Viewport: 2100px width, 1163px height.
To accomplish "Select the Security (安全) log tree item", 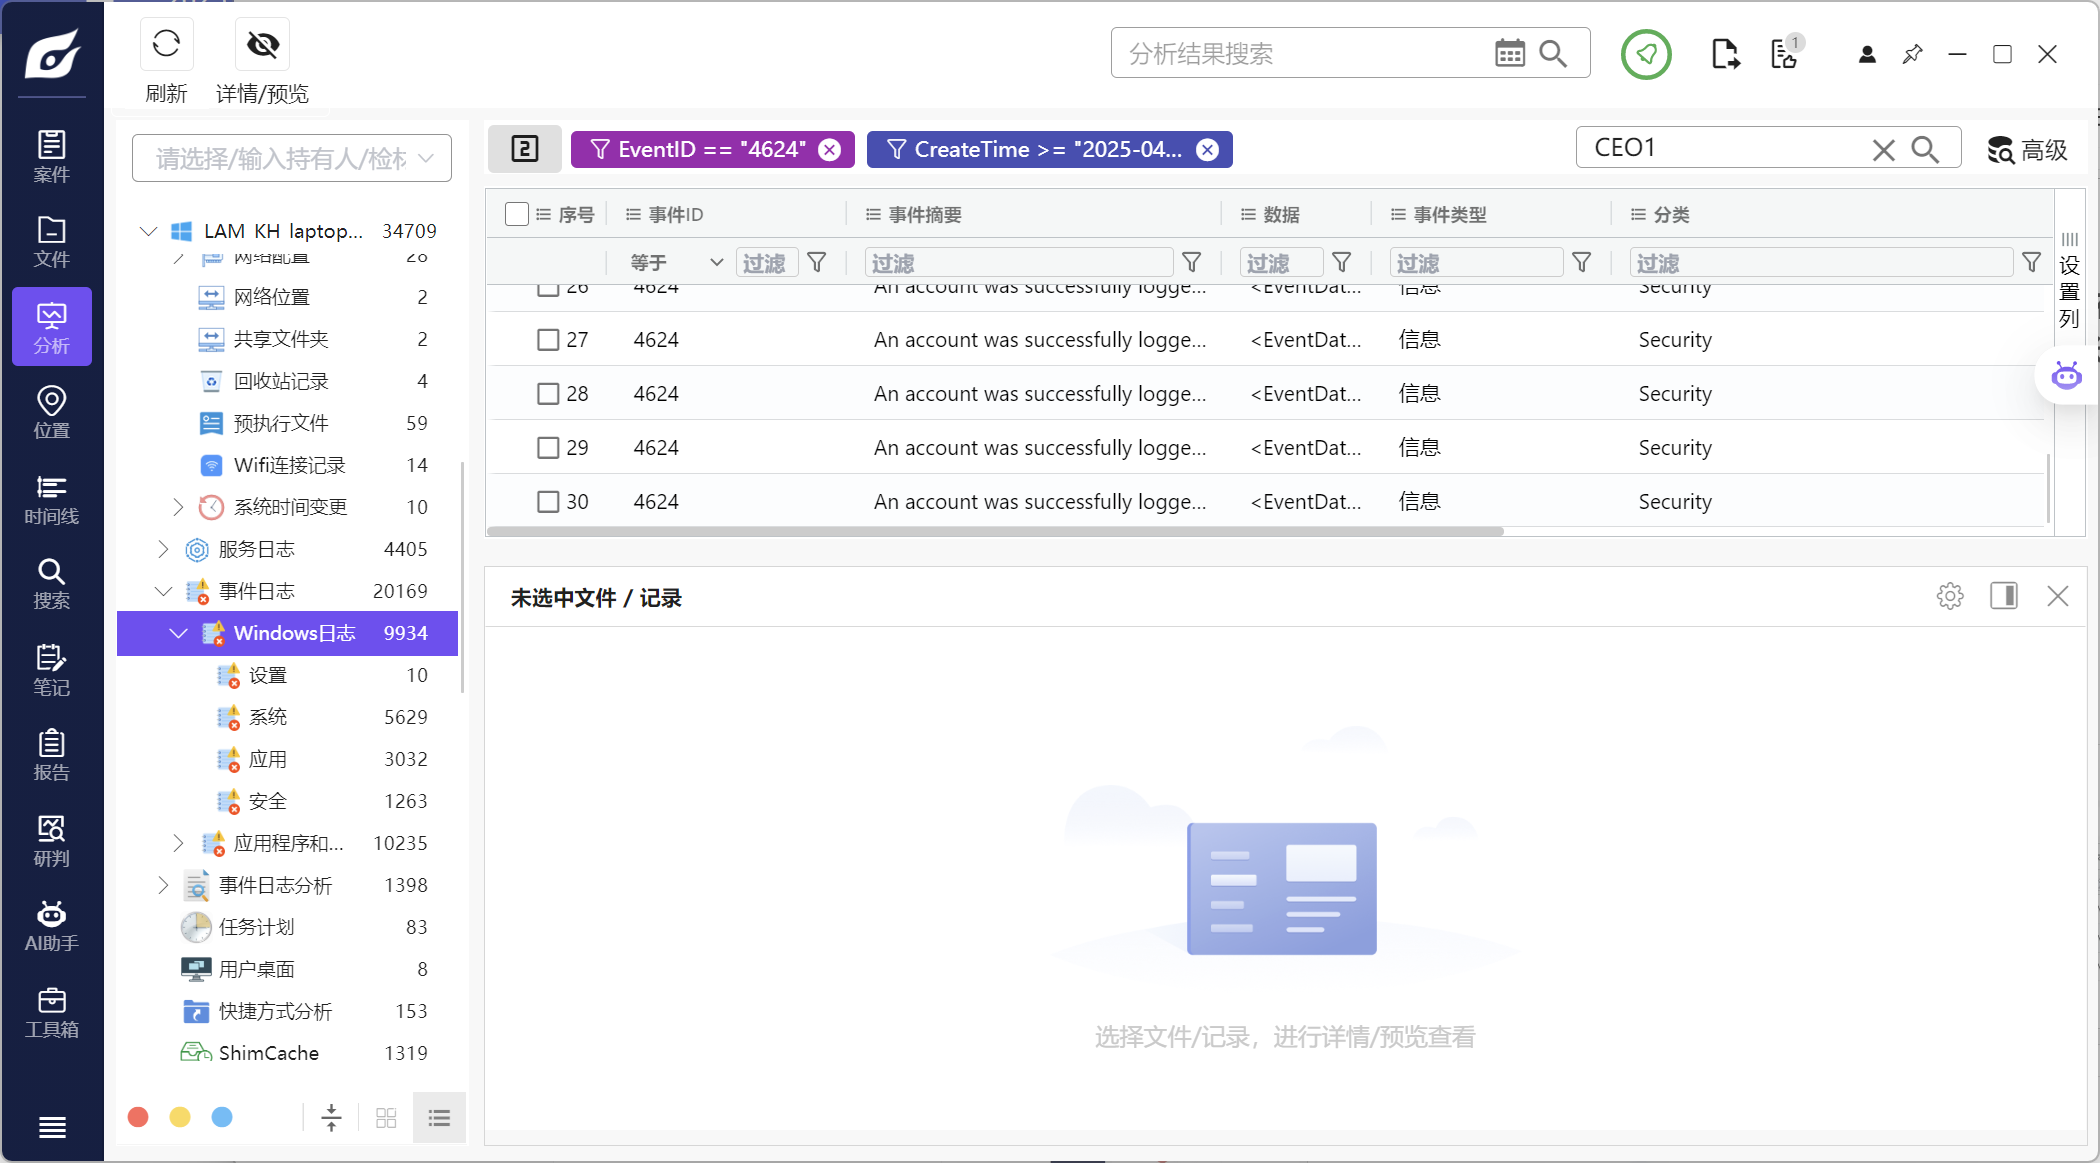I will (268, 801).
